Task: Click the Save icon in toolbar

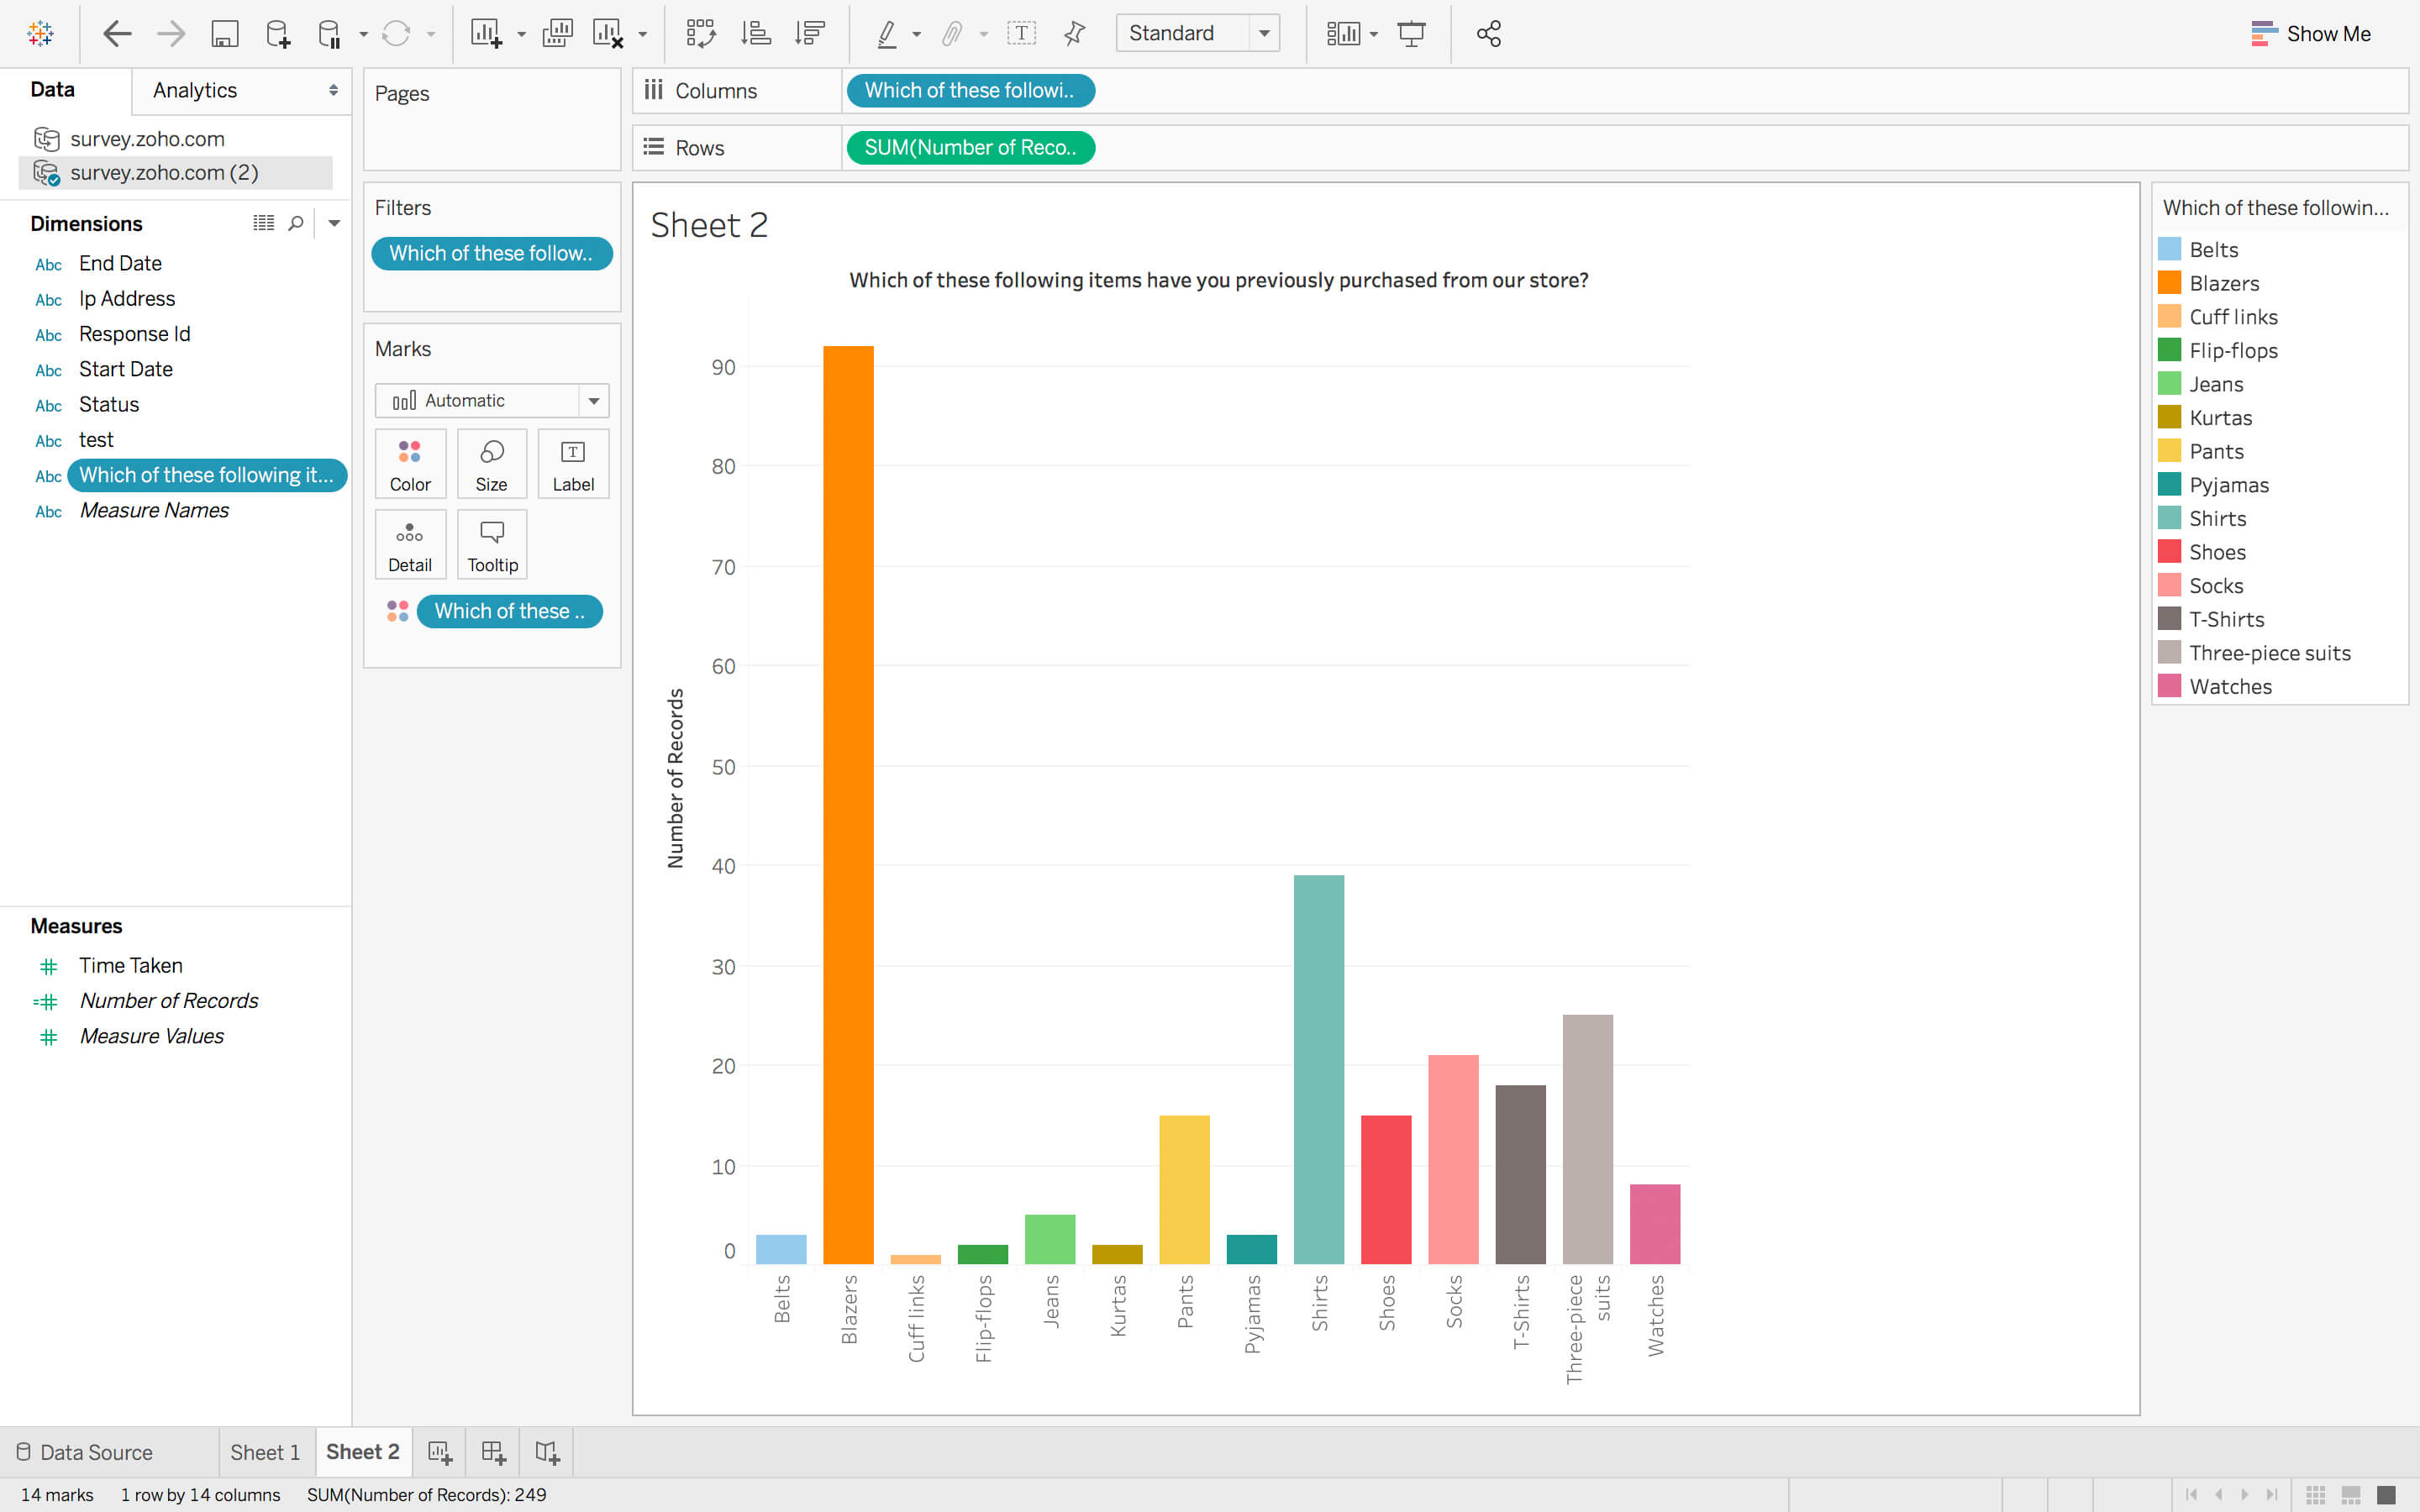Action: 224,34
